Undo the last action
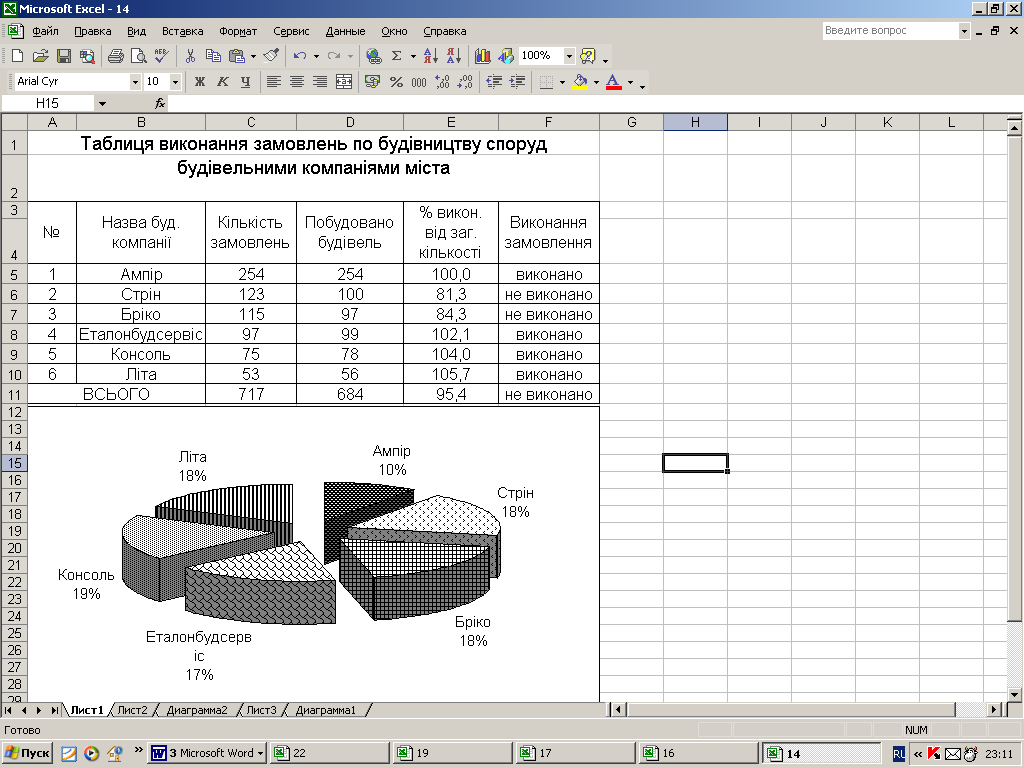 pos(300,56)
